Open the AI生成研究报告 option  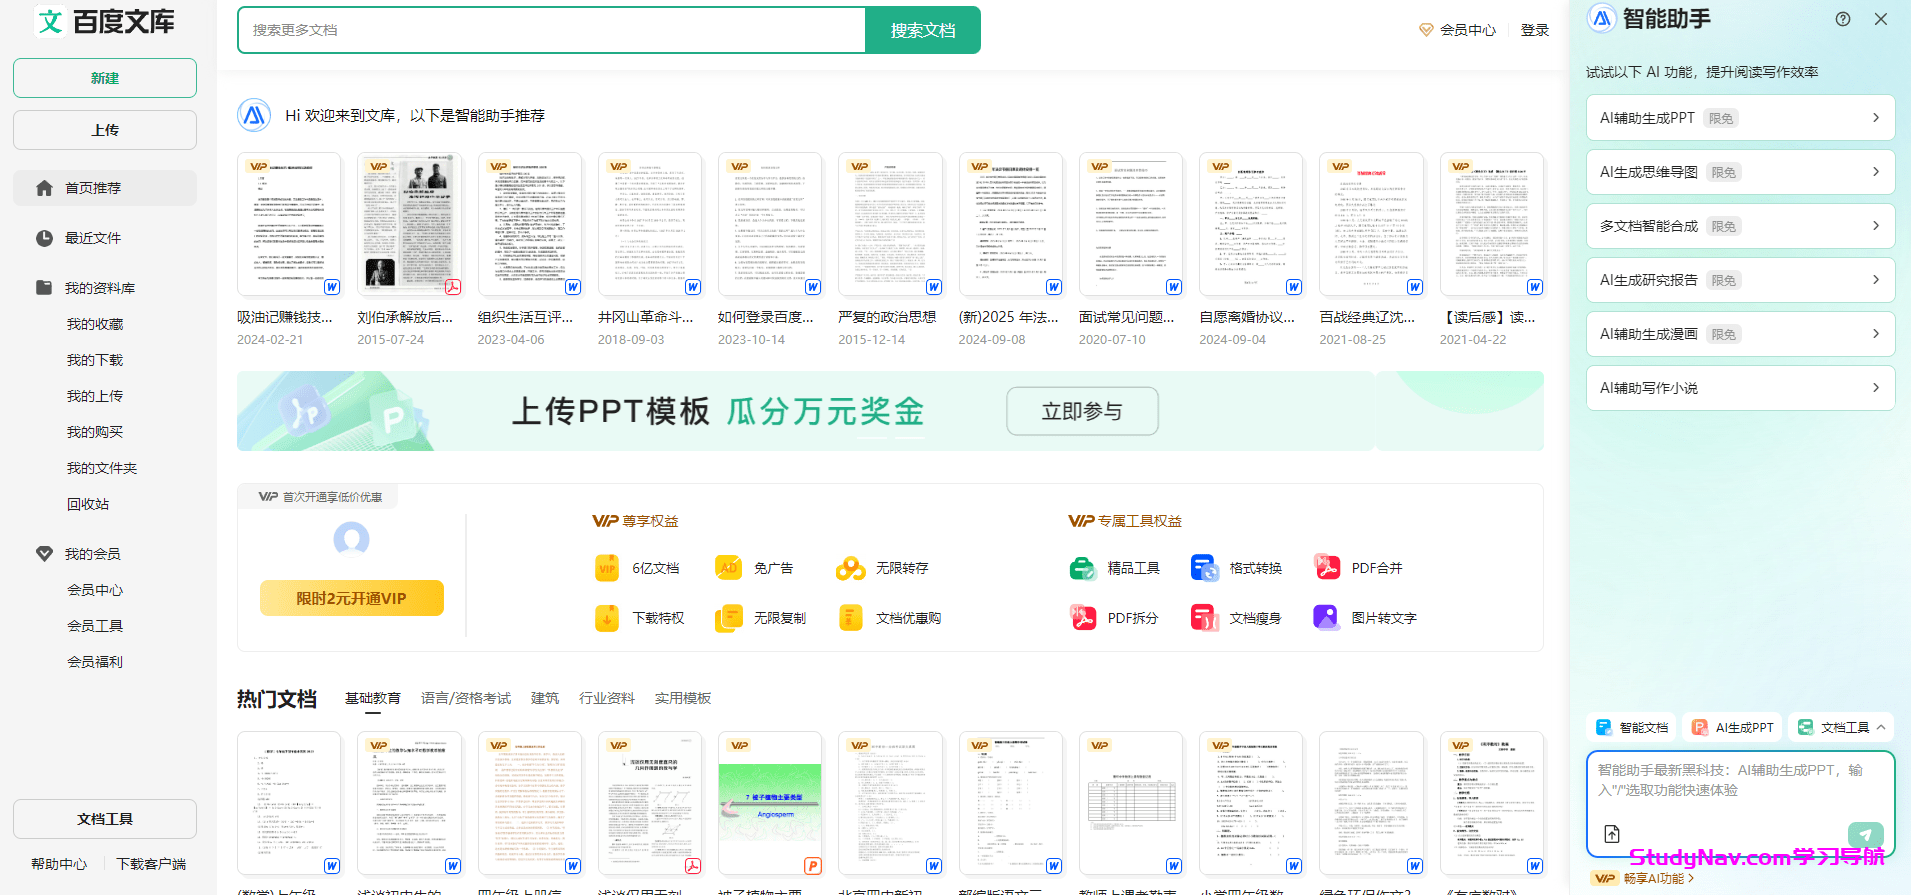click(1740, 280)
